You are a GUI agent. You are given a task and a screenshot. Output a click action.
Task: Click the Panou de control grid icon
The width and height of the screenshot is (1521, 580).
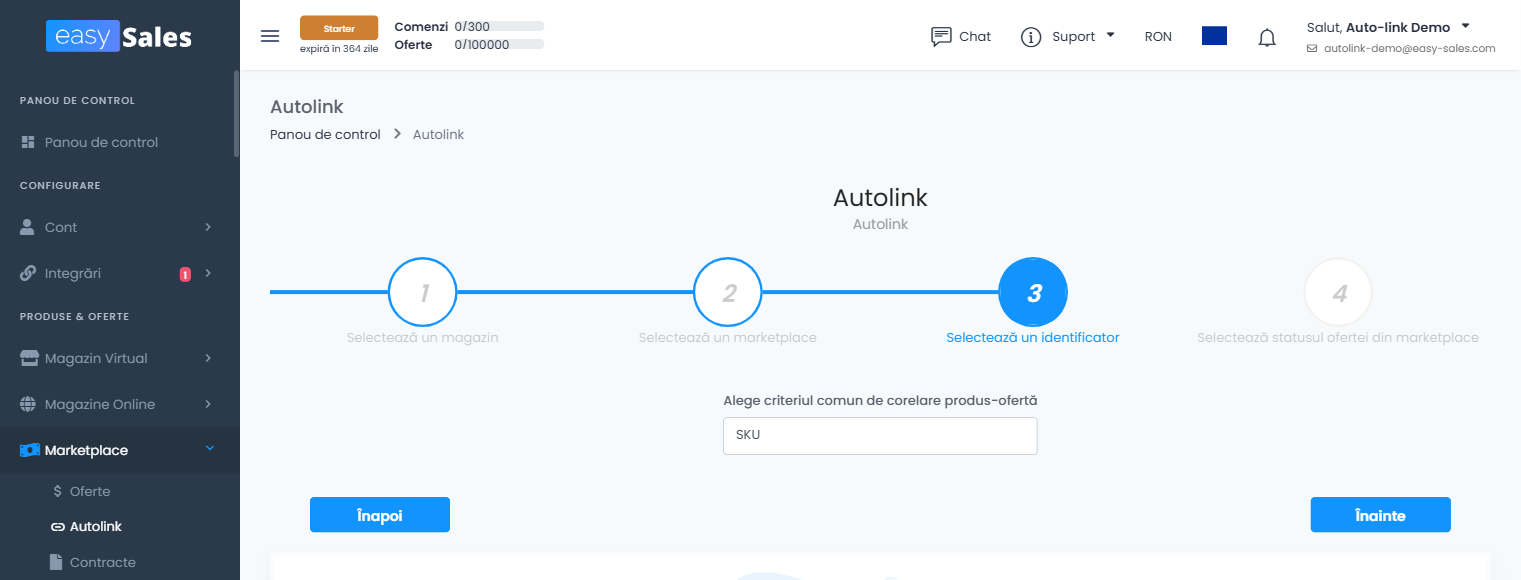point(28,142)
